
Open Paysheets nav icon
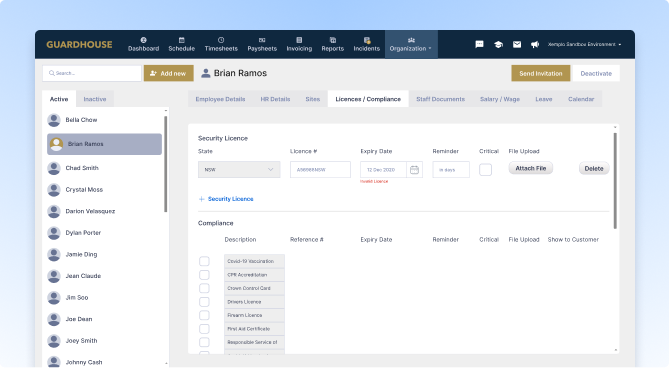(x=262, y=40)
